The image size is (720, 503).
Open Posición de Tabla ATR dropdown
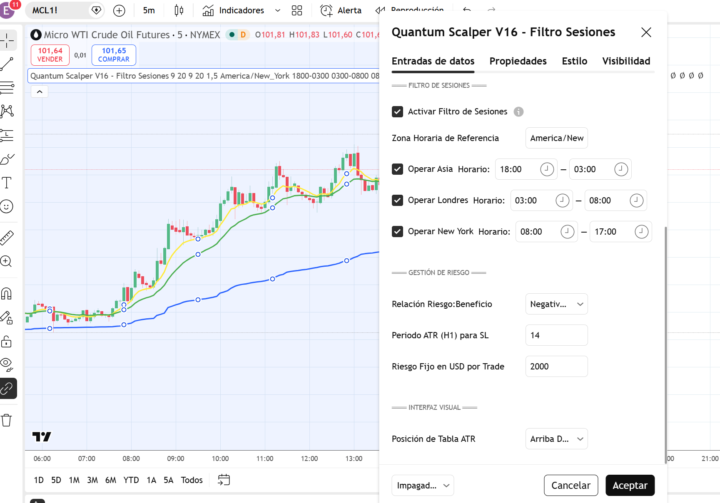556,439
